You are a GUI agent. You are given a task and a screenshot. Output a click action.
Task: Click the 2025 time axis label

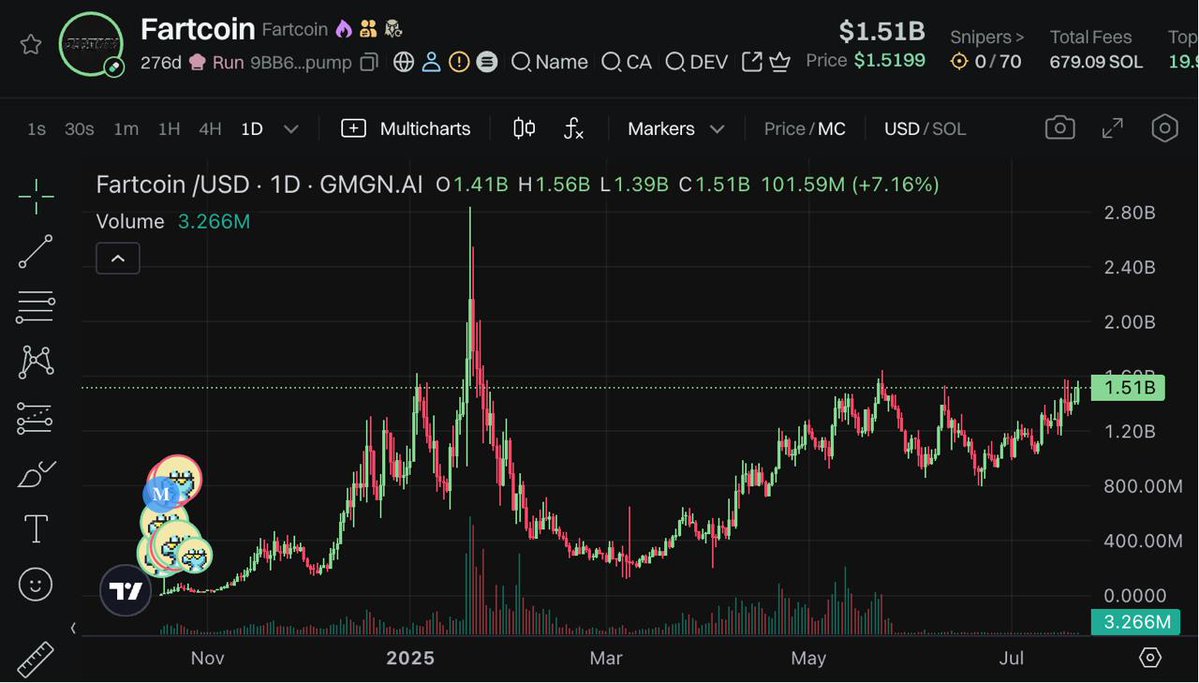[x=410, y=658]
